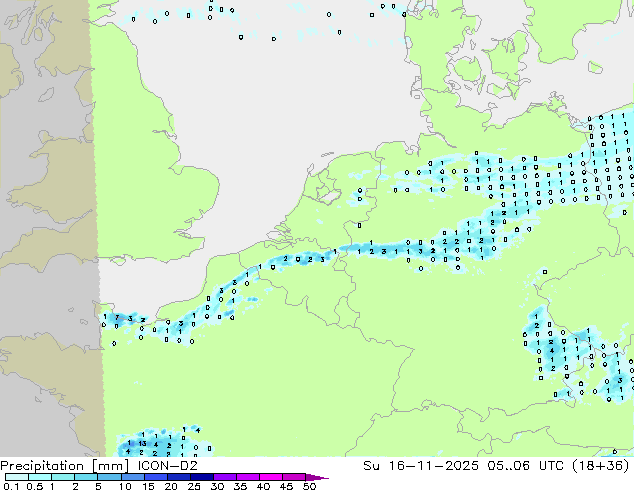This screenshot has height=490, width=634.
Task: Click the over-50 mm legend arrow tip
Action: pyautogui.click(x=317, y=477)
